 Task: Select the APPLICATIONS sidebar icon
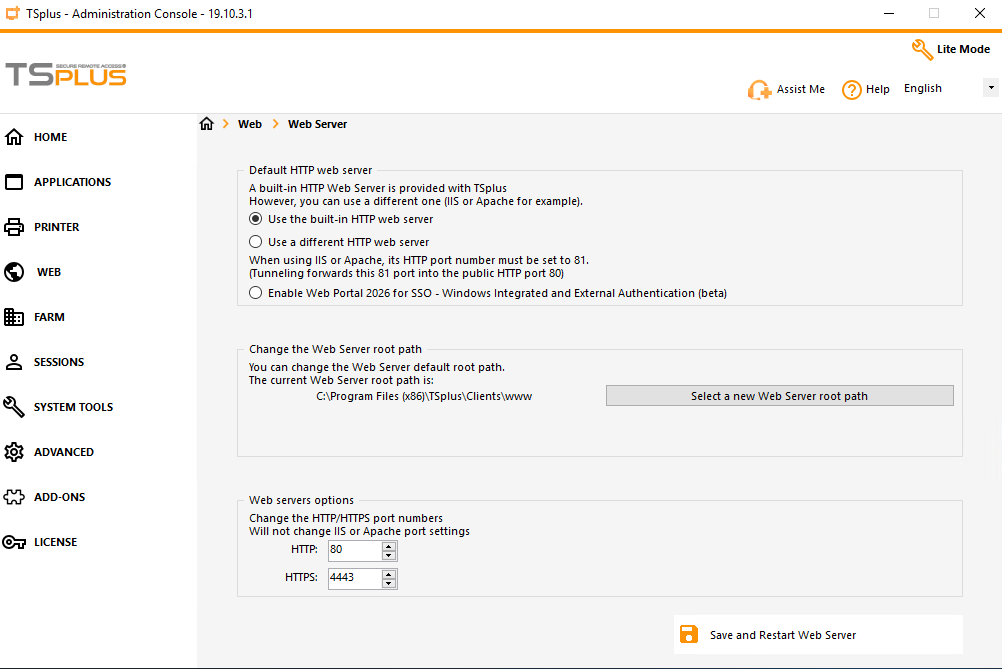coord(68,181)
